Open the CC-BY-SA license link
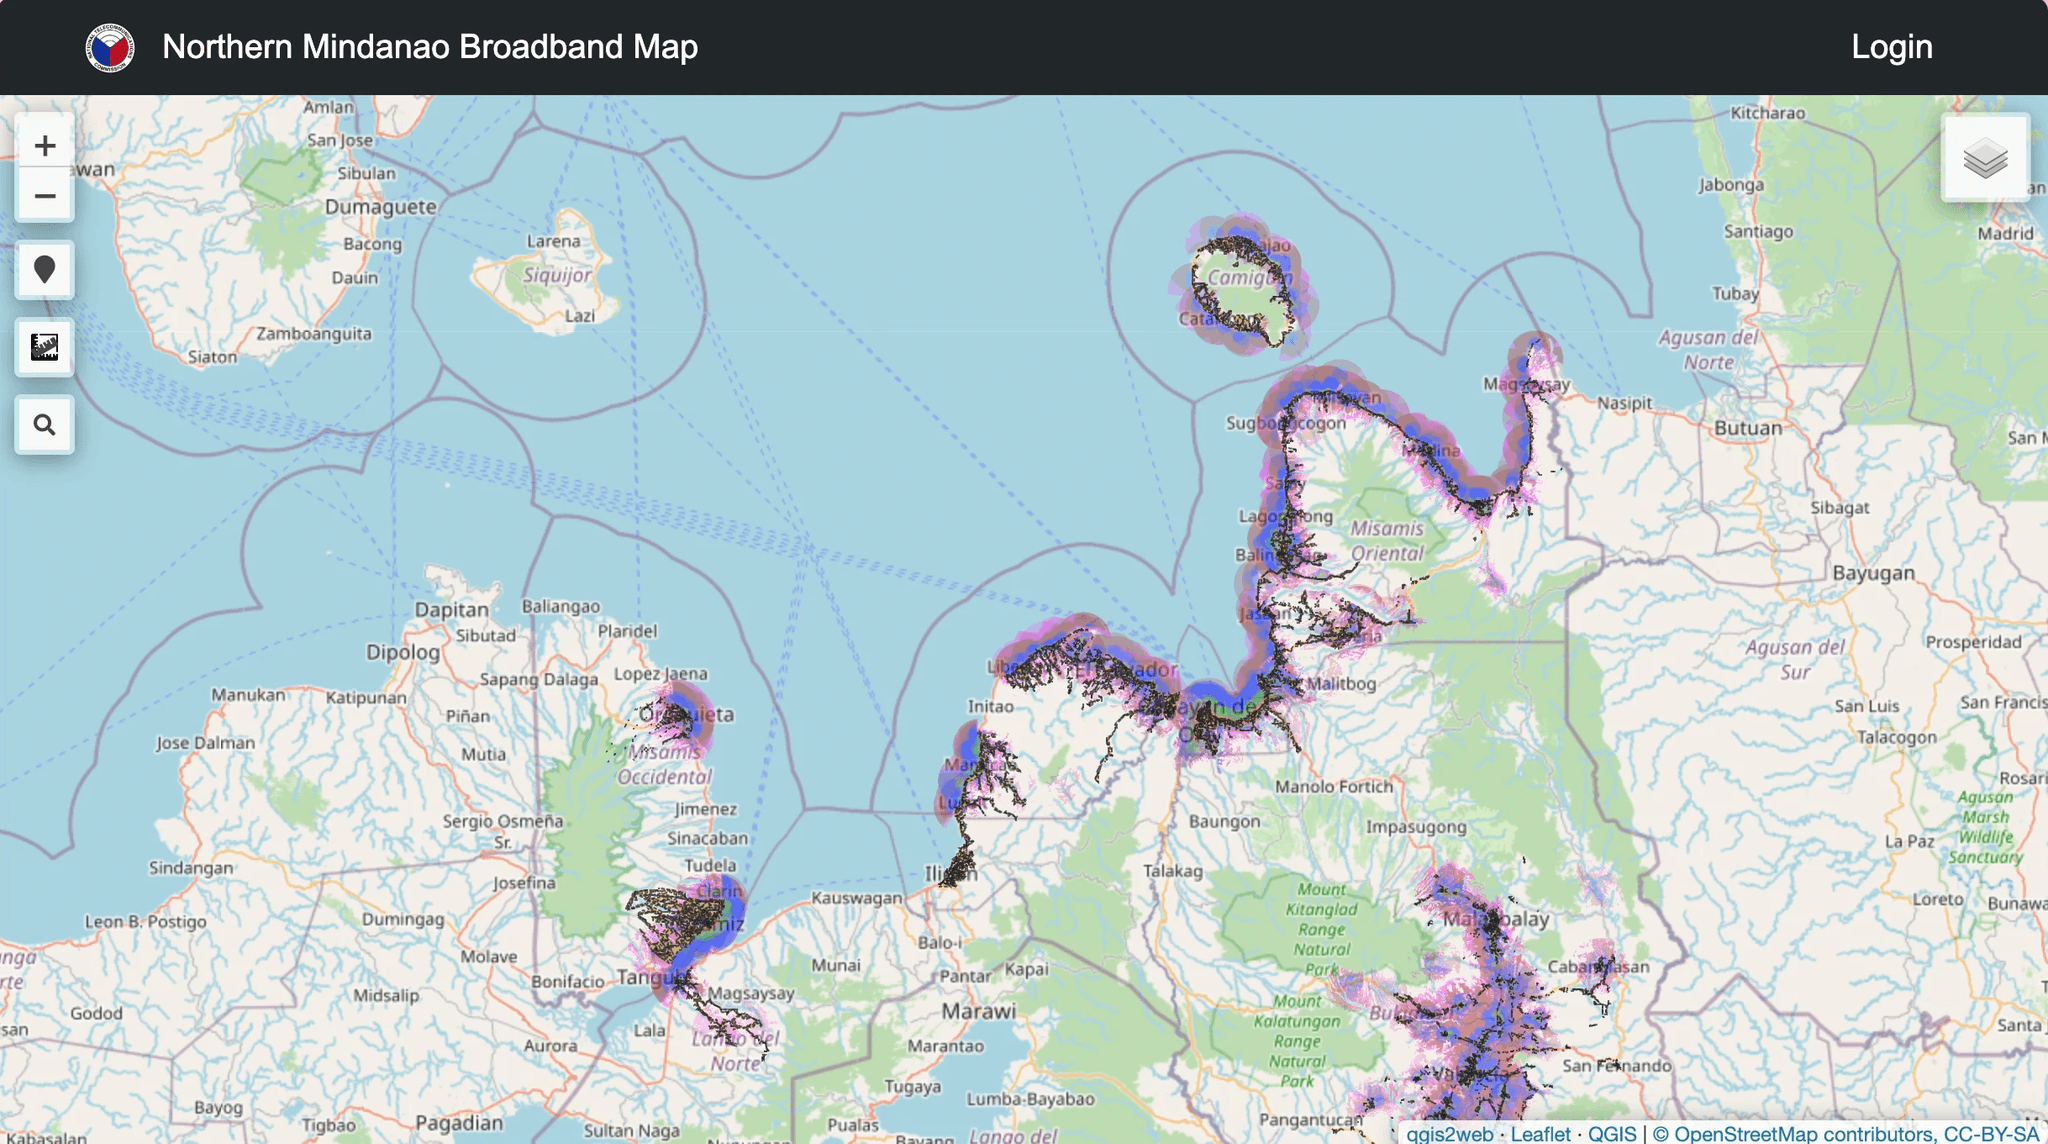The height and width of the screenshot is (1144, 2048). click(x=1990, y=1134)
